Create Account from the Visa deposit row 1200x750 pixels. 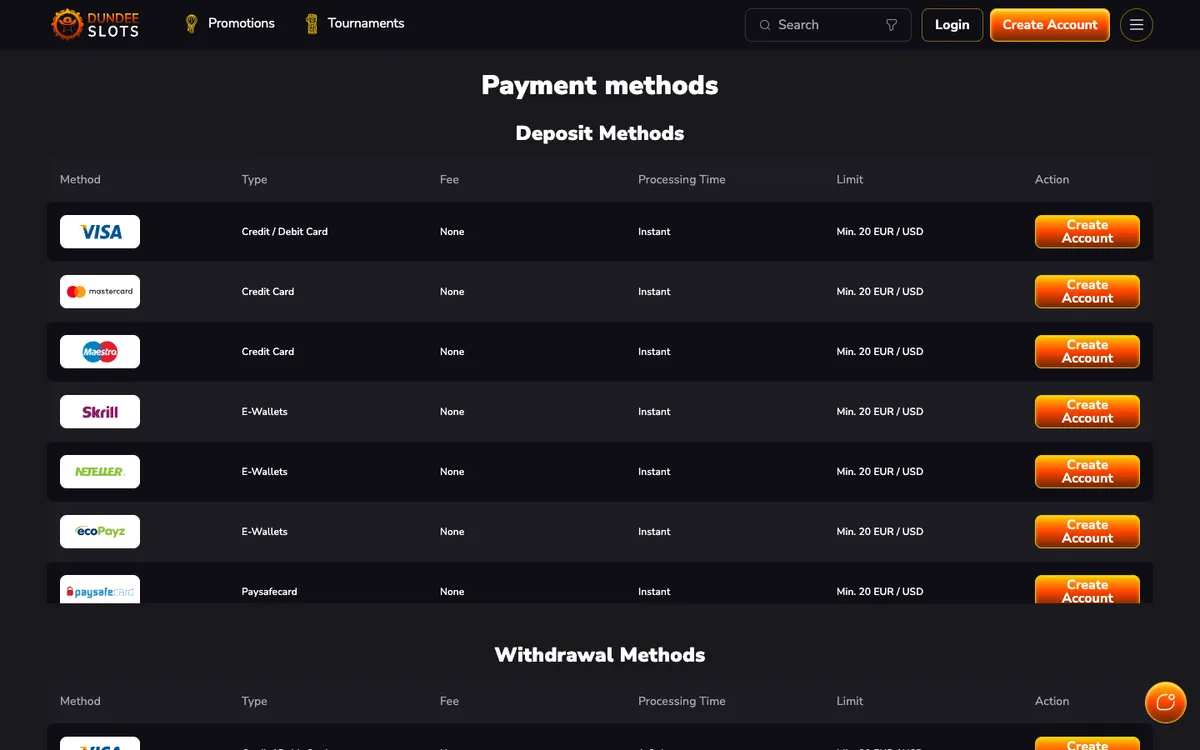coord(1087,232)
